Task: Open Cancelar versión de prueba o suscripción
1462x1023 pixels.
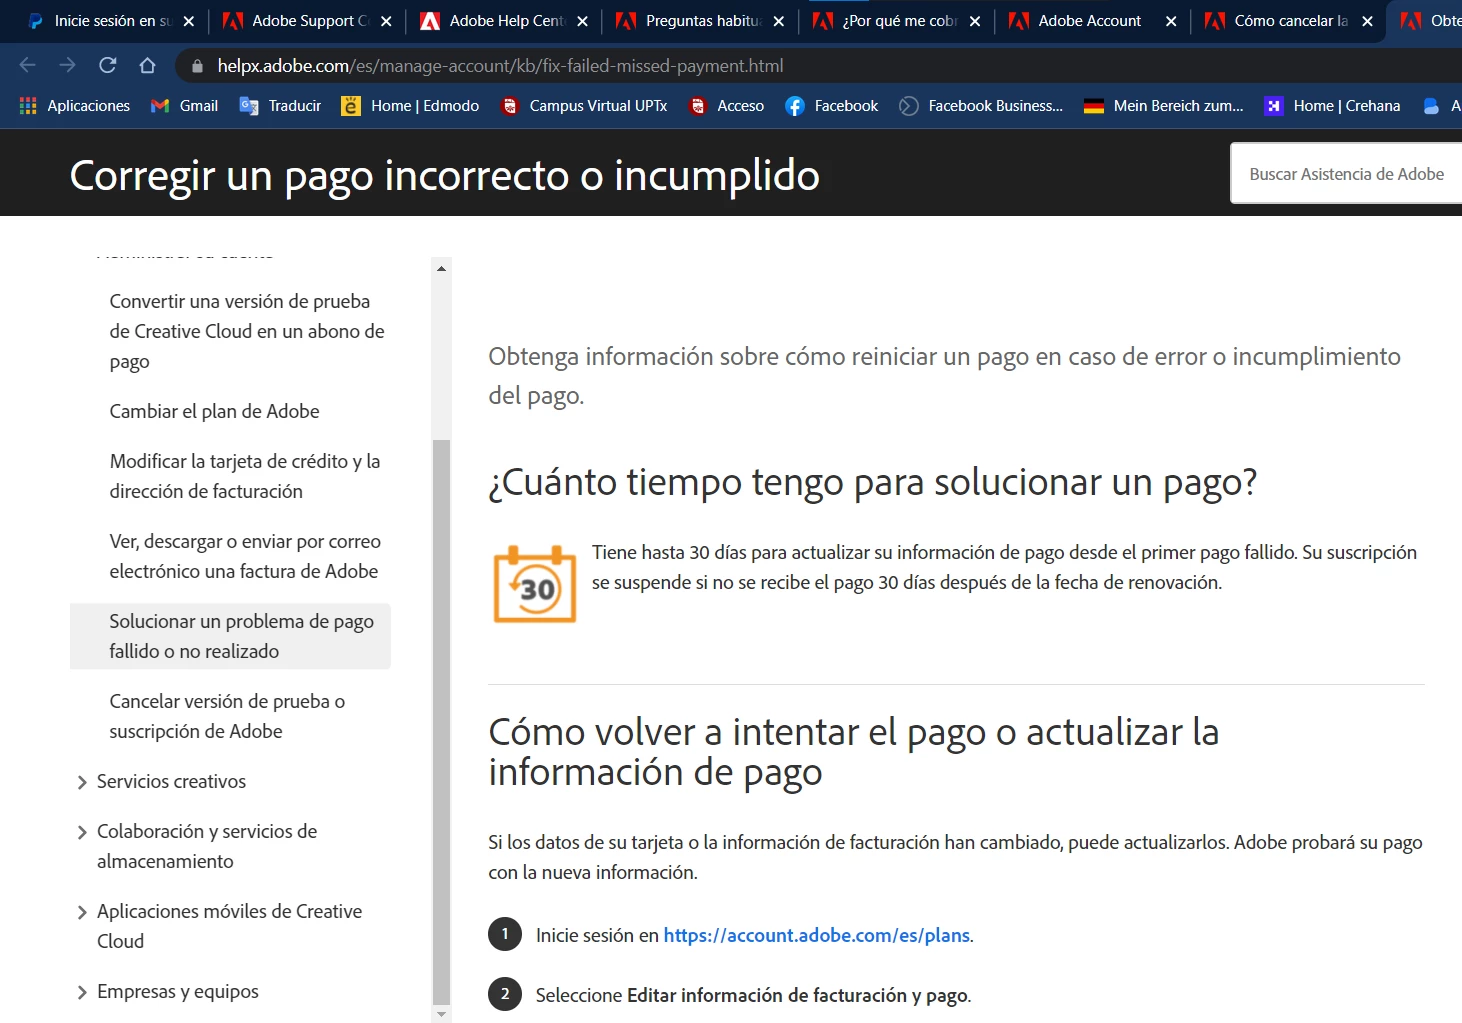Action: pyautogui.click(x=227, y=716)
